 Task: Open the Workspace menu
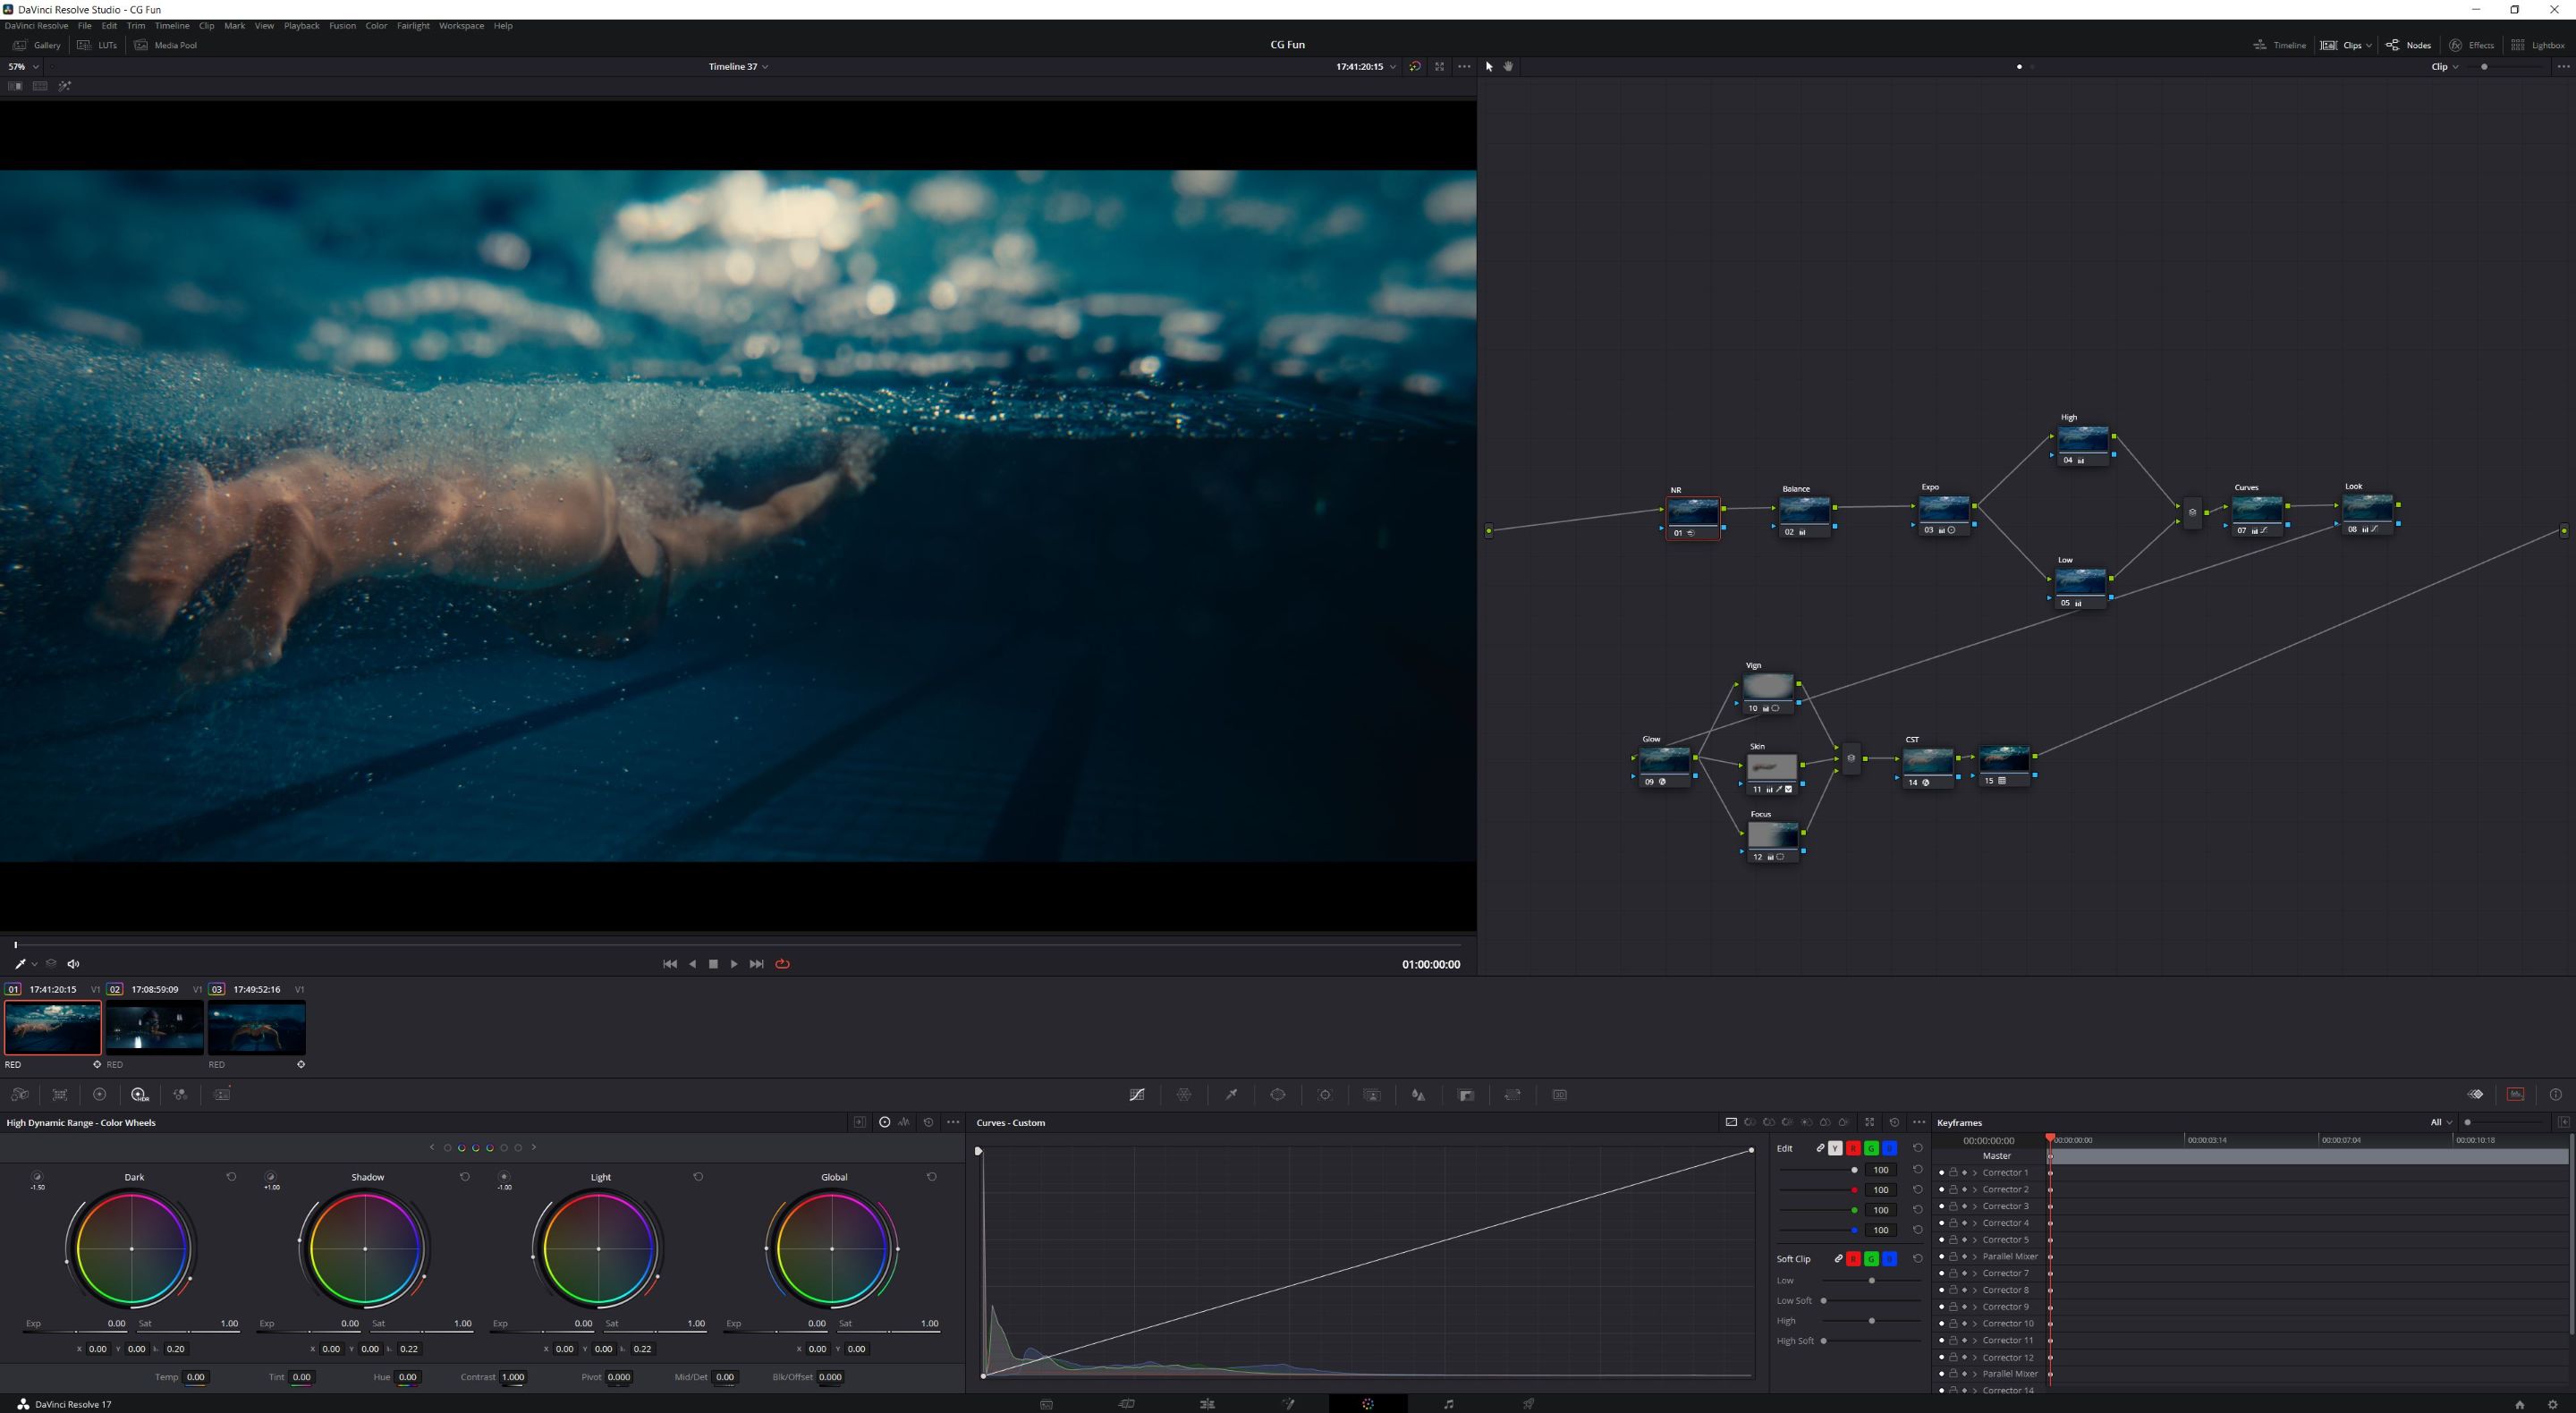point(461,26)
